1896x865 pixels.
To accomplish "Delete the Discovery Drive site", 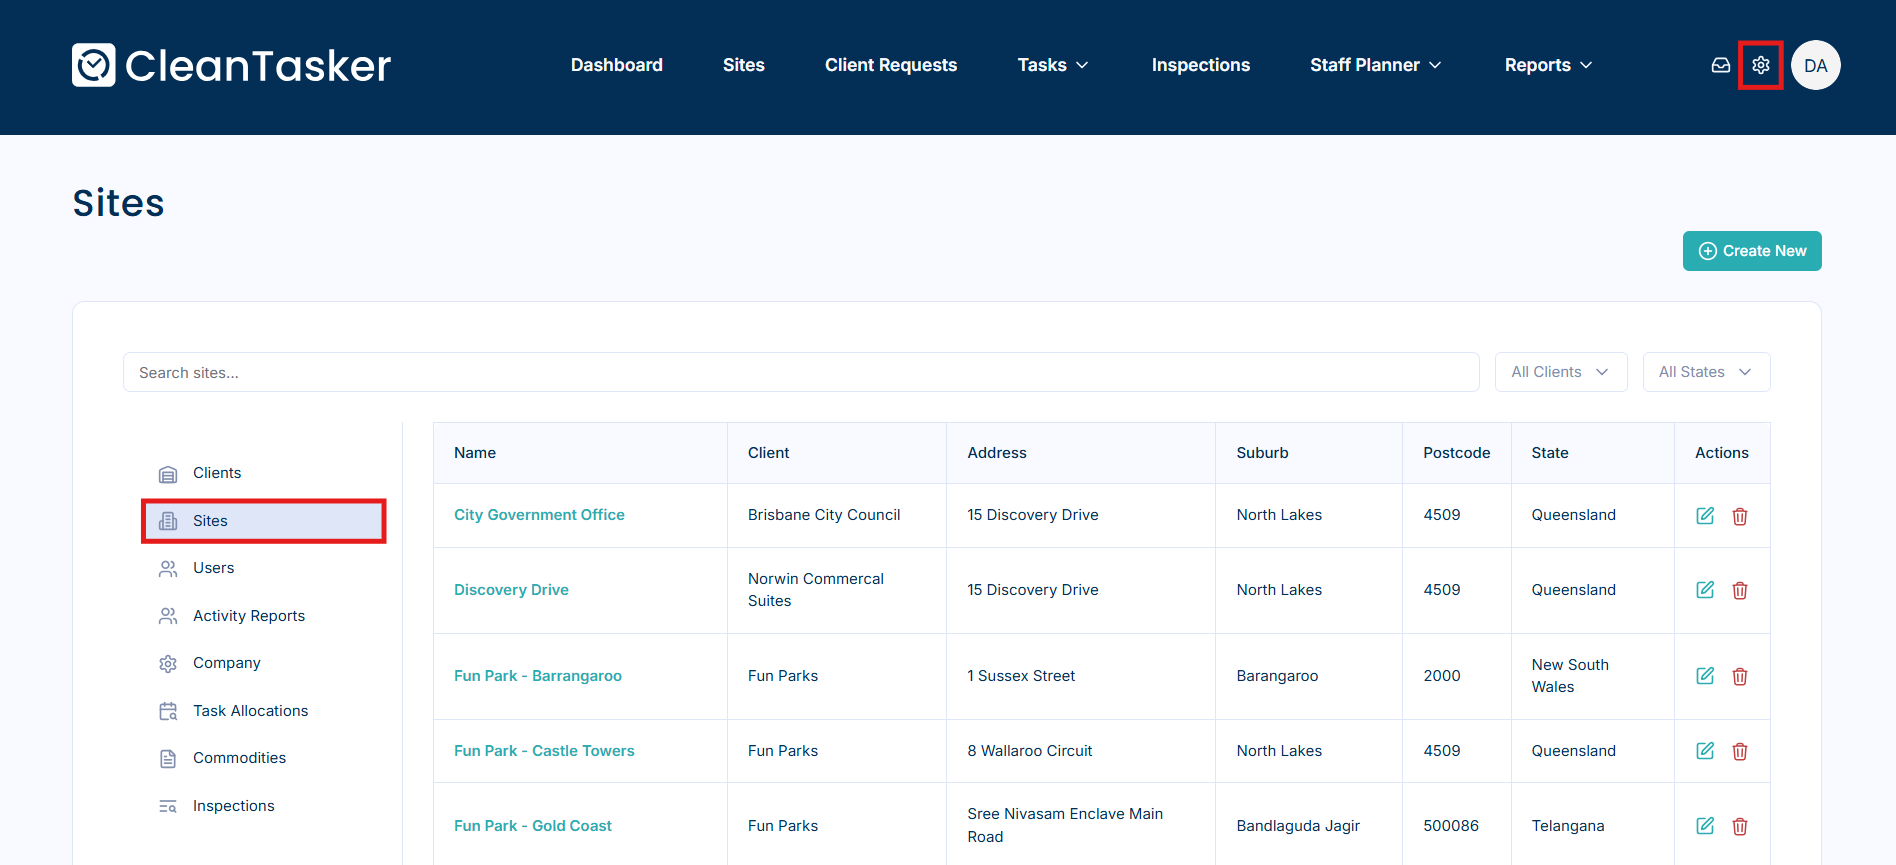I will pyautogui.click(x=1740, y=591).
